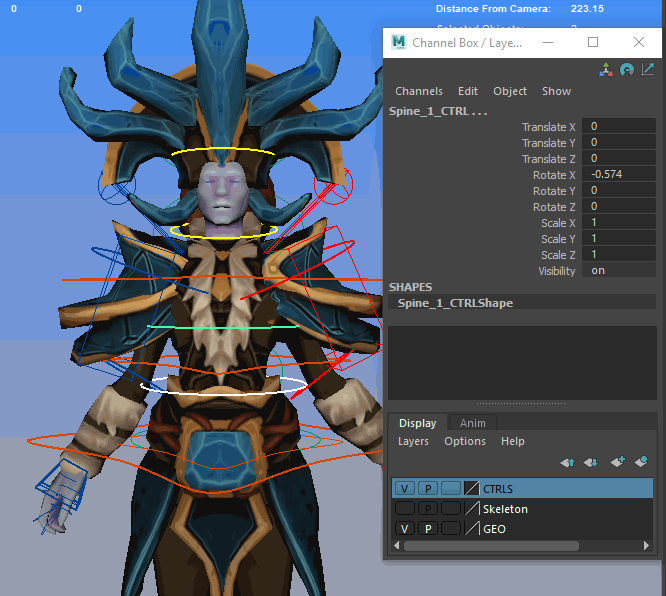Click the Visibility on value field
This screenshot has width=666, height=596.
coord(619,271)
